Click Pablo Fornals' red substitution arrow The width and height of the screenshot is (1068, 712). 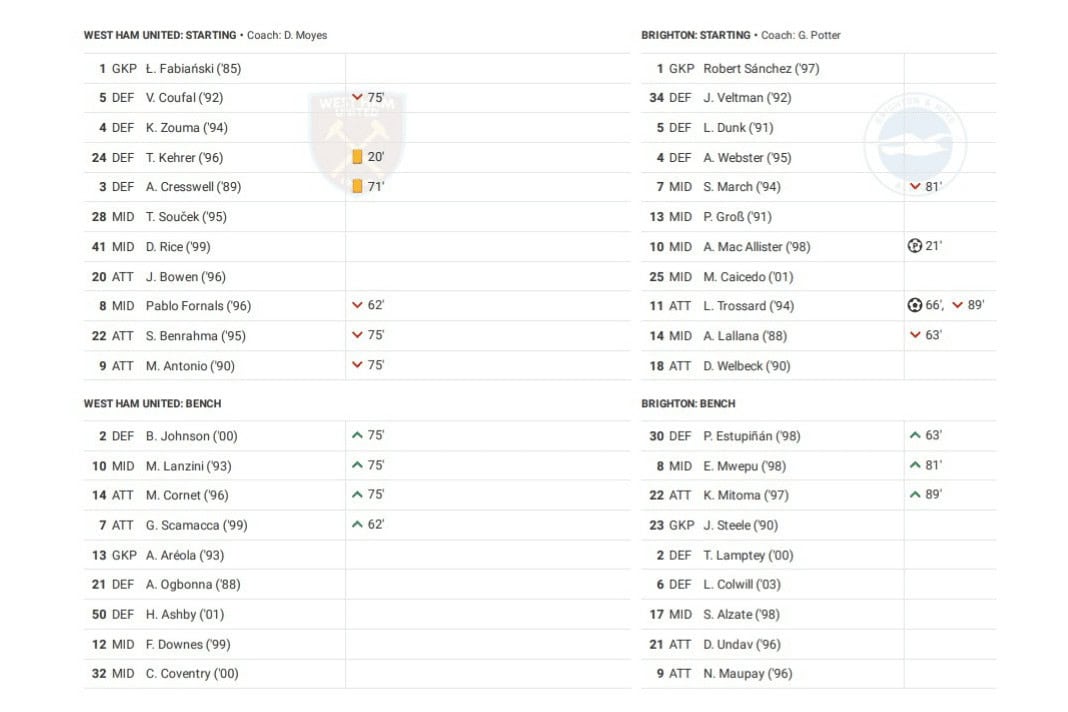pyautogui.click(x=357, y=305)
